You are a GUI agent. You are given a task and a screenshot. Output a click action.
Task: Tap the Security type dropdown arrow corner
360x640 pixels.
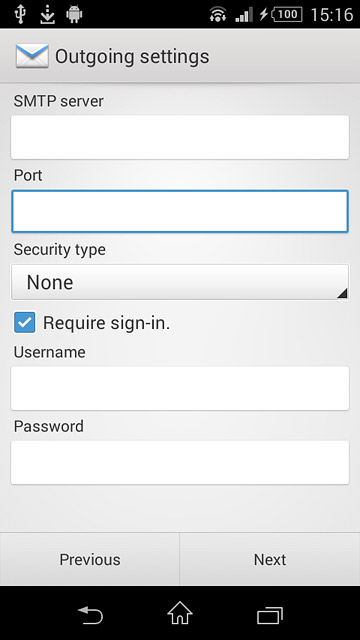coord(342,293)
